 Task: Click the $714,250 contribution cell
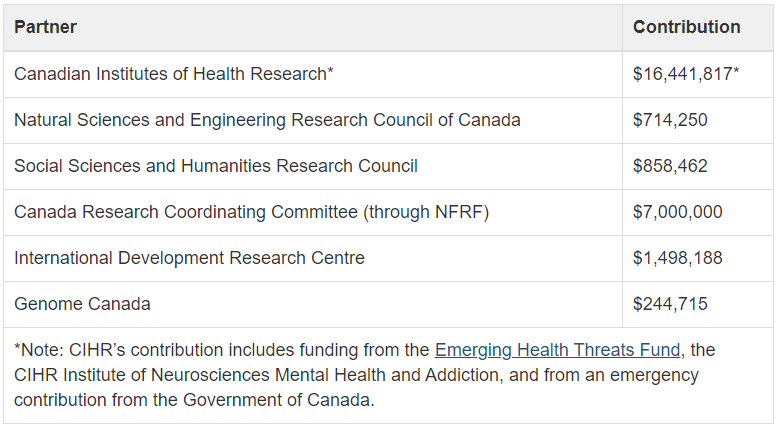(x=698, y=120)
